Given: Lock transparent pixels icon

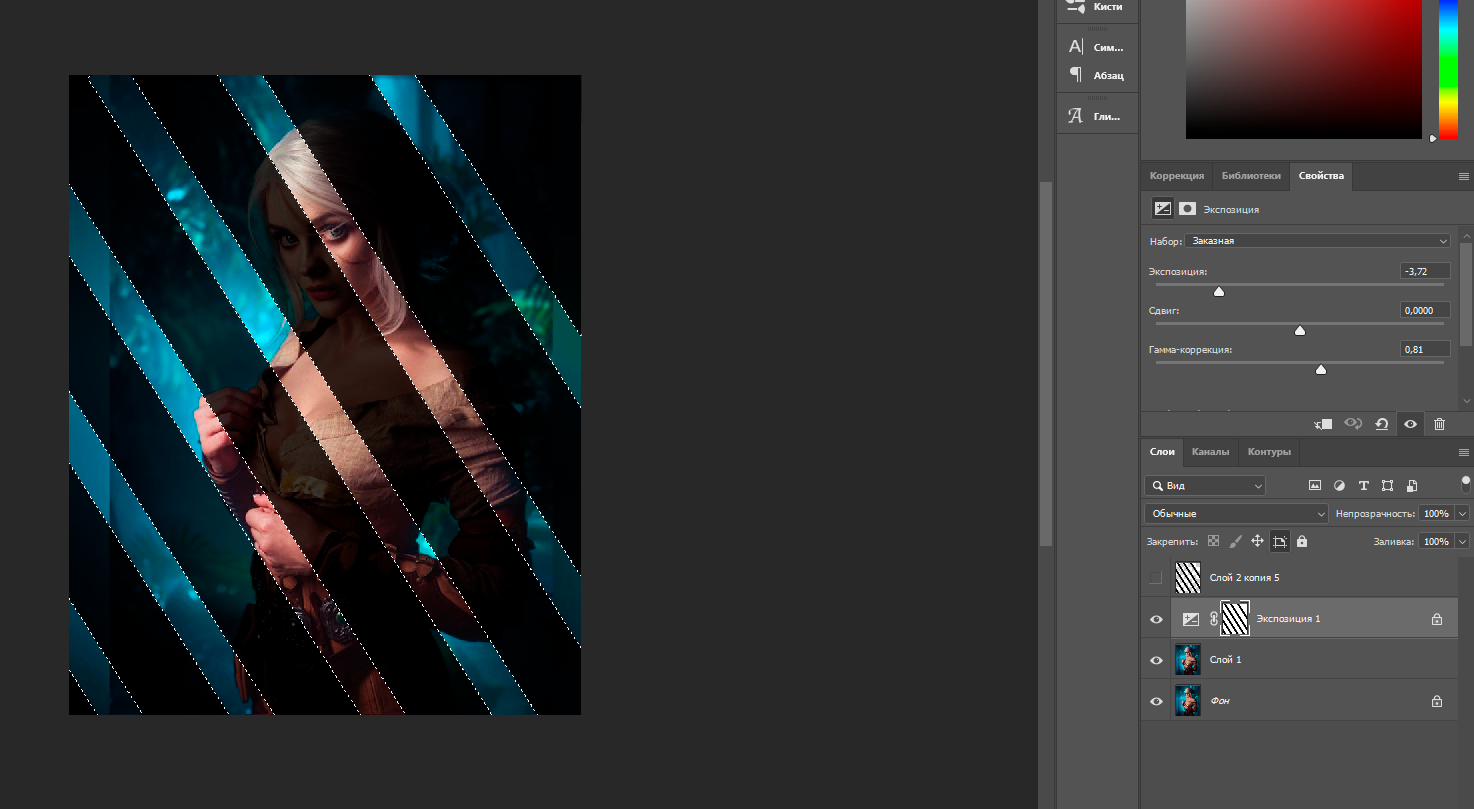Looking at the screenshot, I should [x=1213, y=541].
